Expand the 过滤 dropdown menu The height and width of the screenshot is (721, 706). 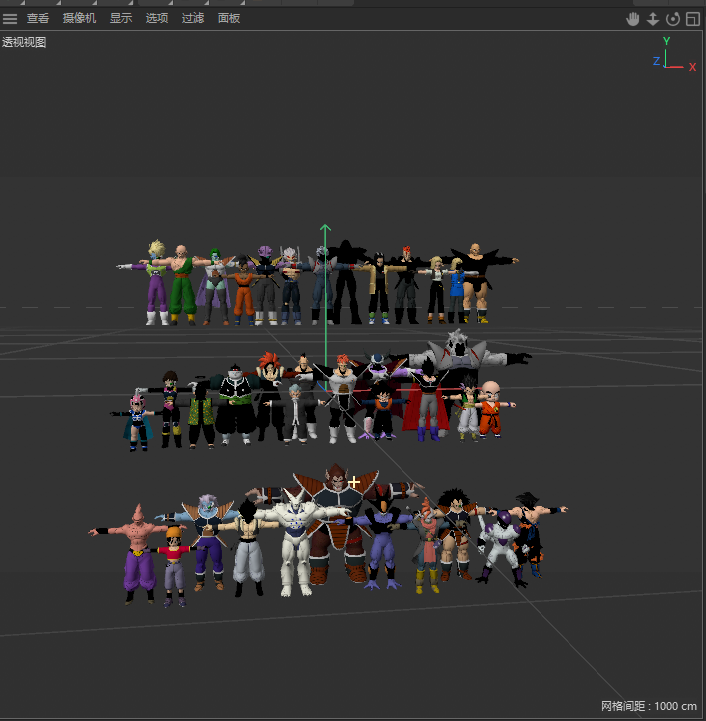[x=193, y=18]
